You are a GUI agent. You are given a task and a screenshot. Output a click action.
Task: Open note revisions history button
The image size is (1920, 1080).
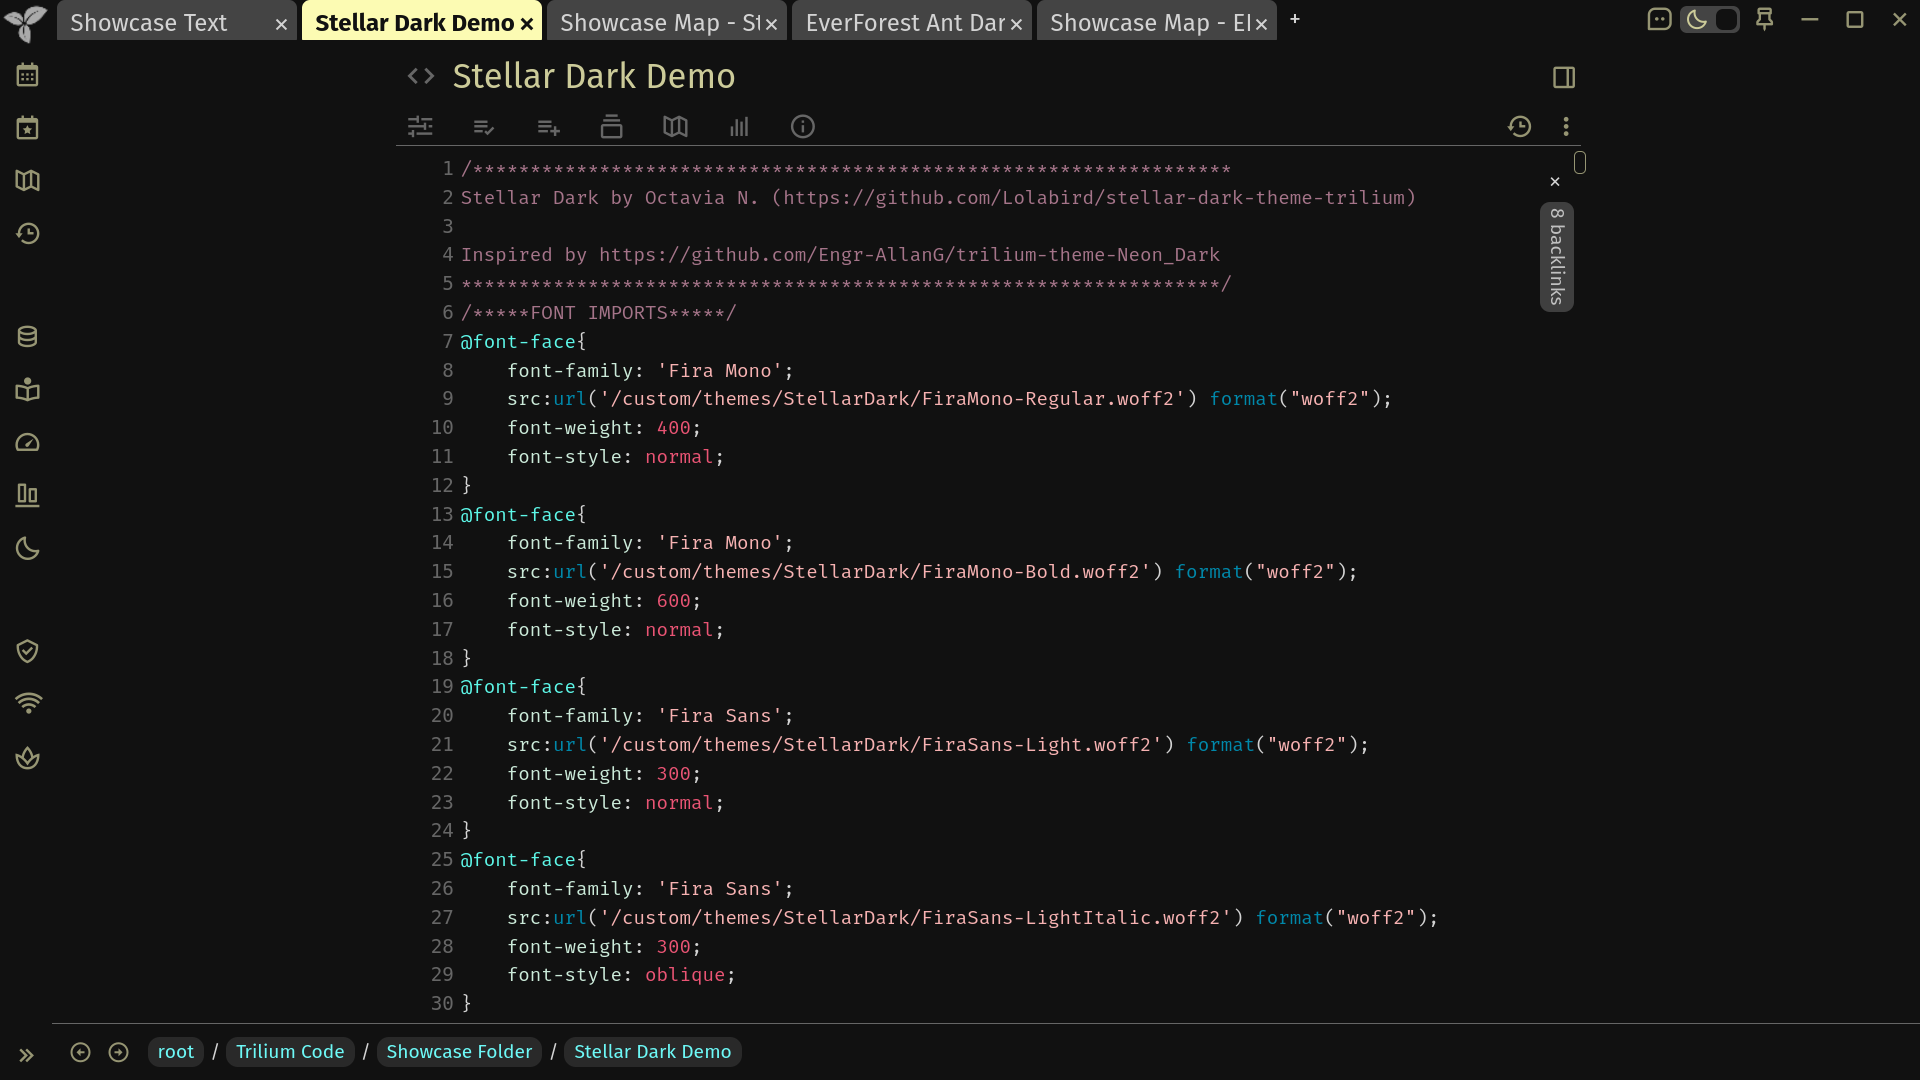1520,127
